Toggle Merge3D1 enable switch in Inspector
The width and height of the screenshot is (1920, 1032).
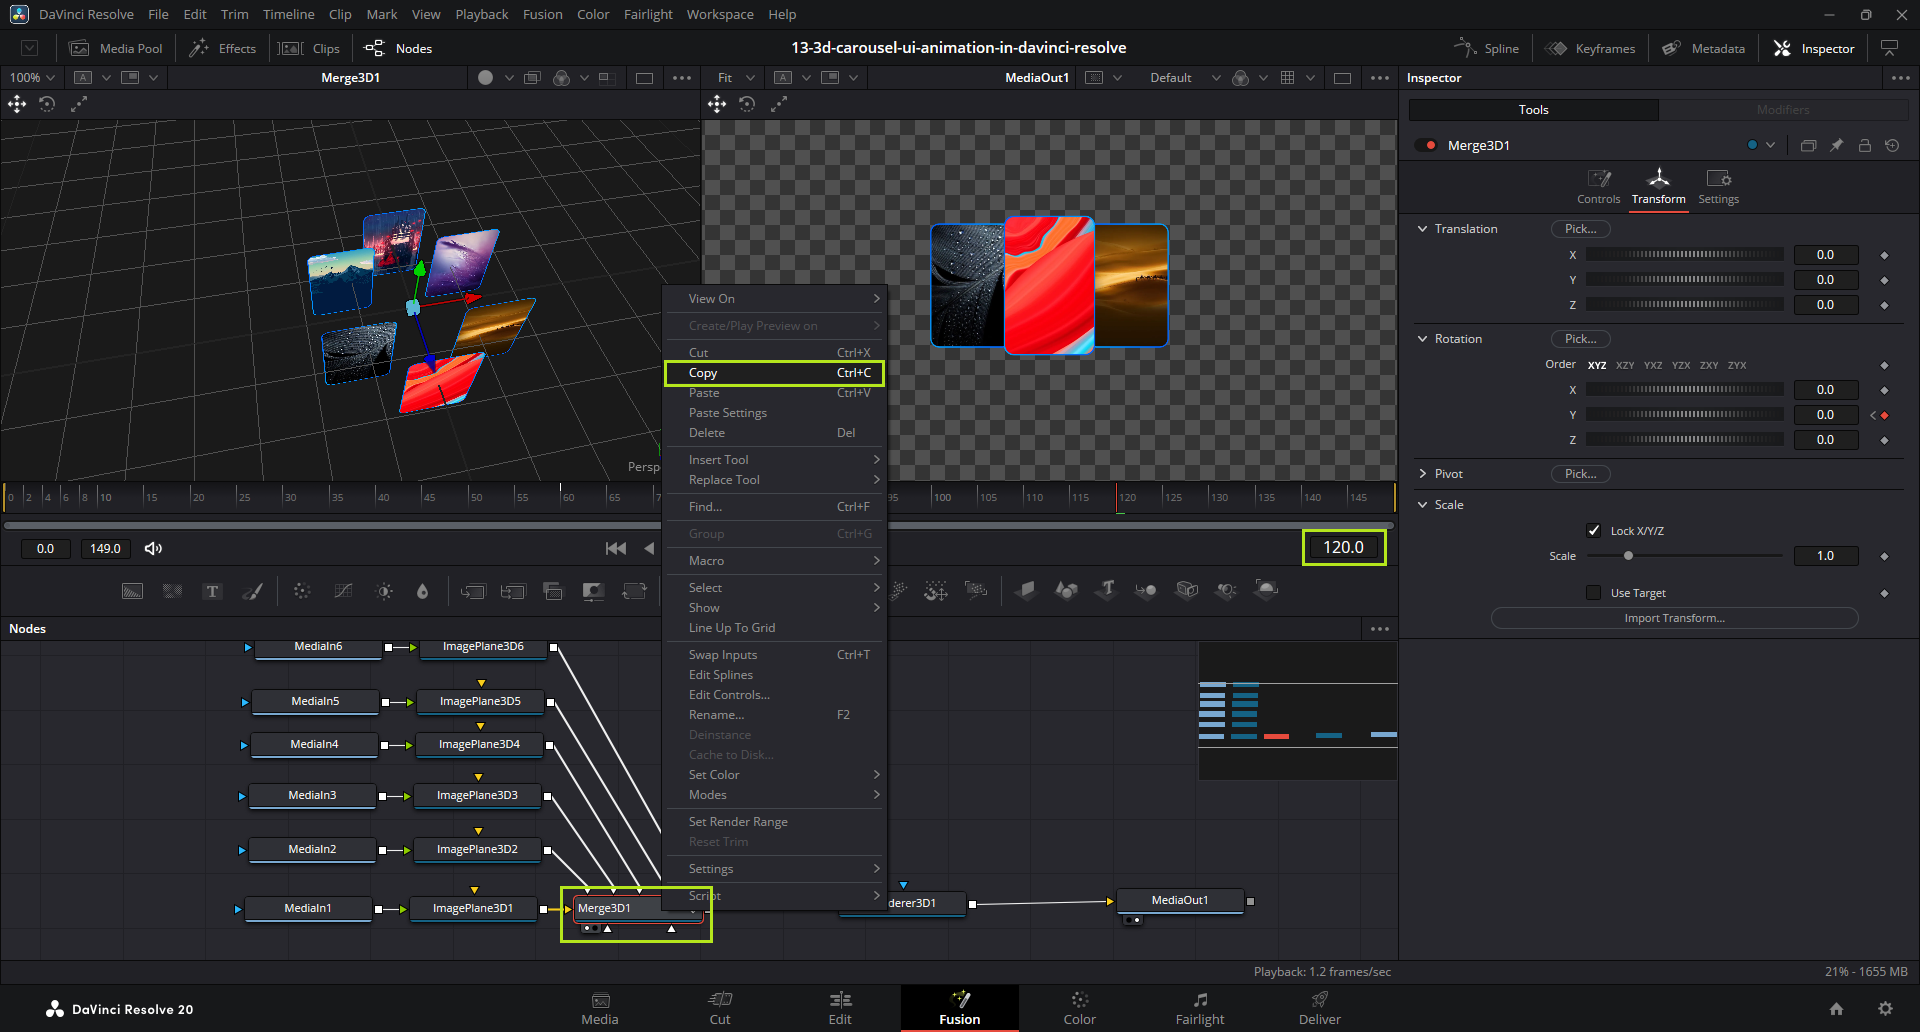(x=1425, y=146)
